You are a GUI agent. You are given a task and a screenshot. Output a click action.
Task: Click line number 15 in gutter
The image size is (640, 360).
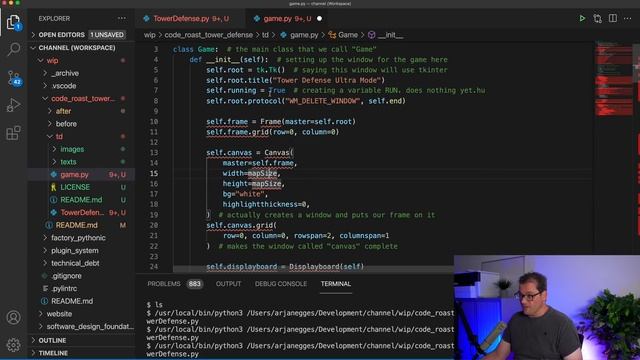(x=153, y=173)
